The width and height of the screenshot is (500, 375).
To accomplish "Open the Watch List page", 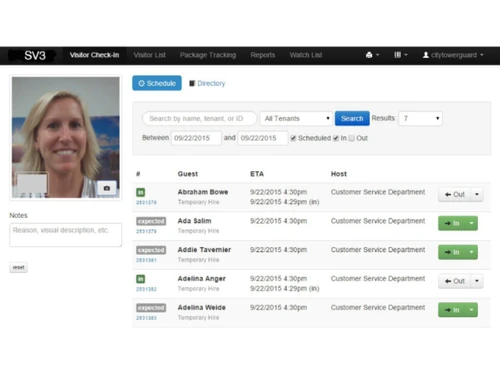I will (x=306, y=55).
